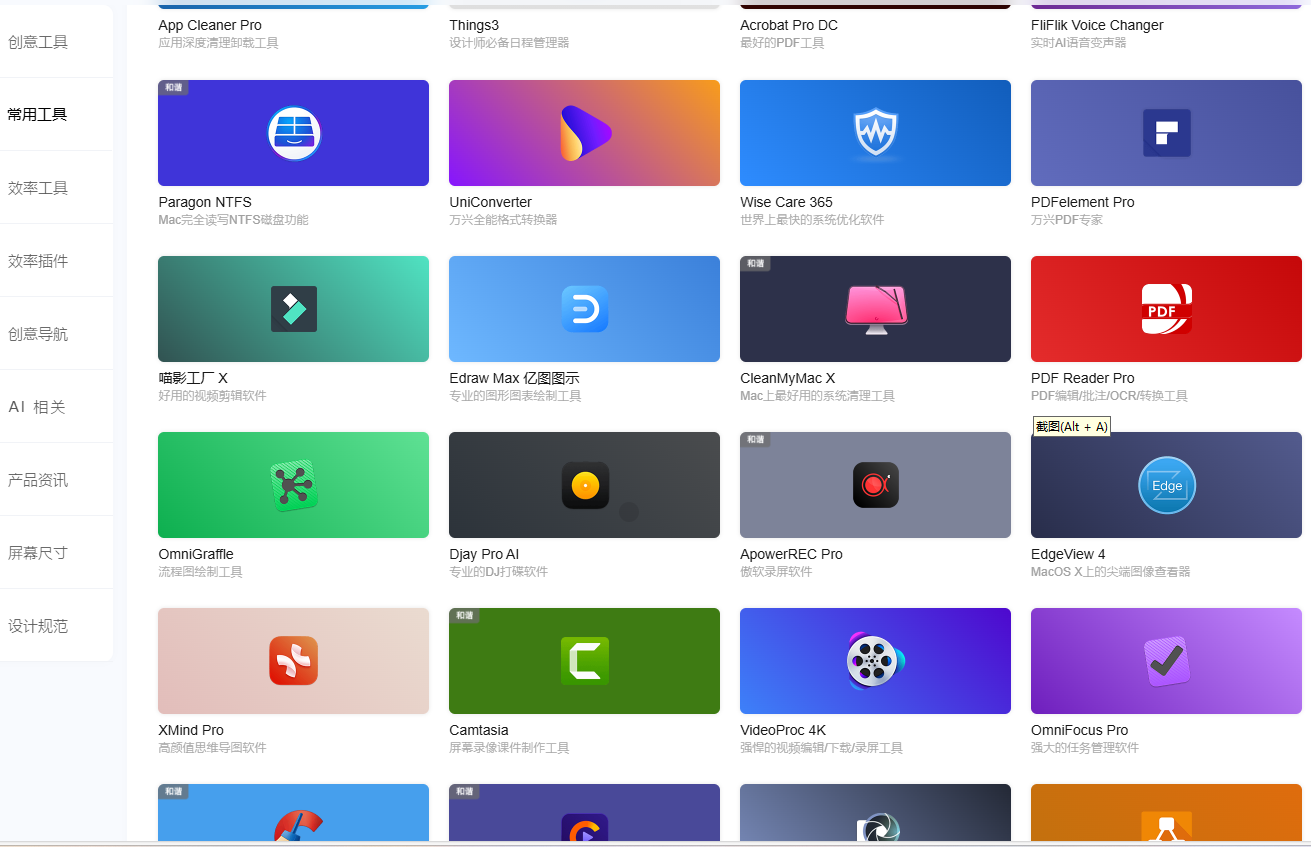Click the PDF Reader Pro icon

click(x=1167, y=309)
